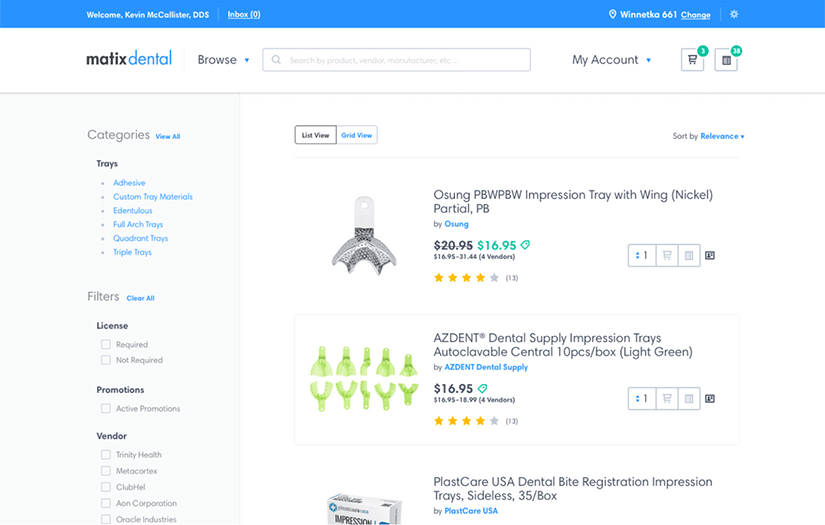
Task: Expand the Browse dropdown menu
Action: click(x=223, y=60)
